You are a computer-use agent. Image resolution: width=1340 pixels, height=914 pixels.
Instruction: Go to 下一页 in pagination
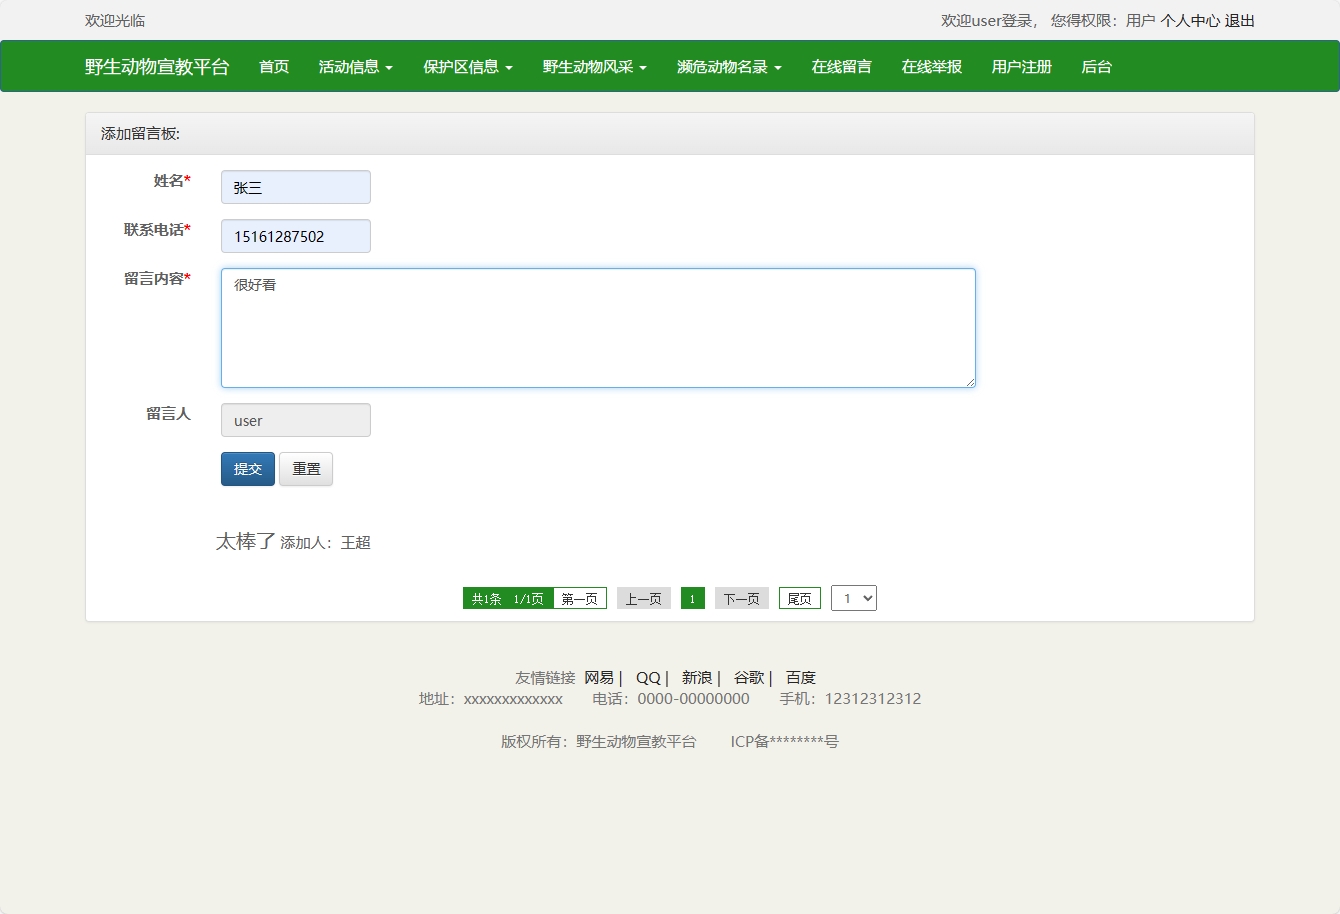click(741, 597)
